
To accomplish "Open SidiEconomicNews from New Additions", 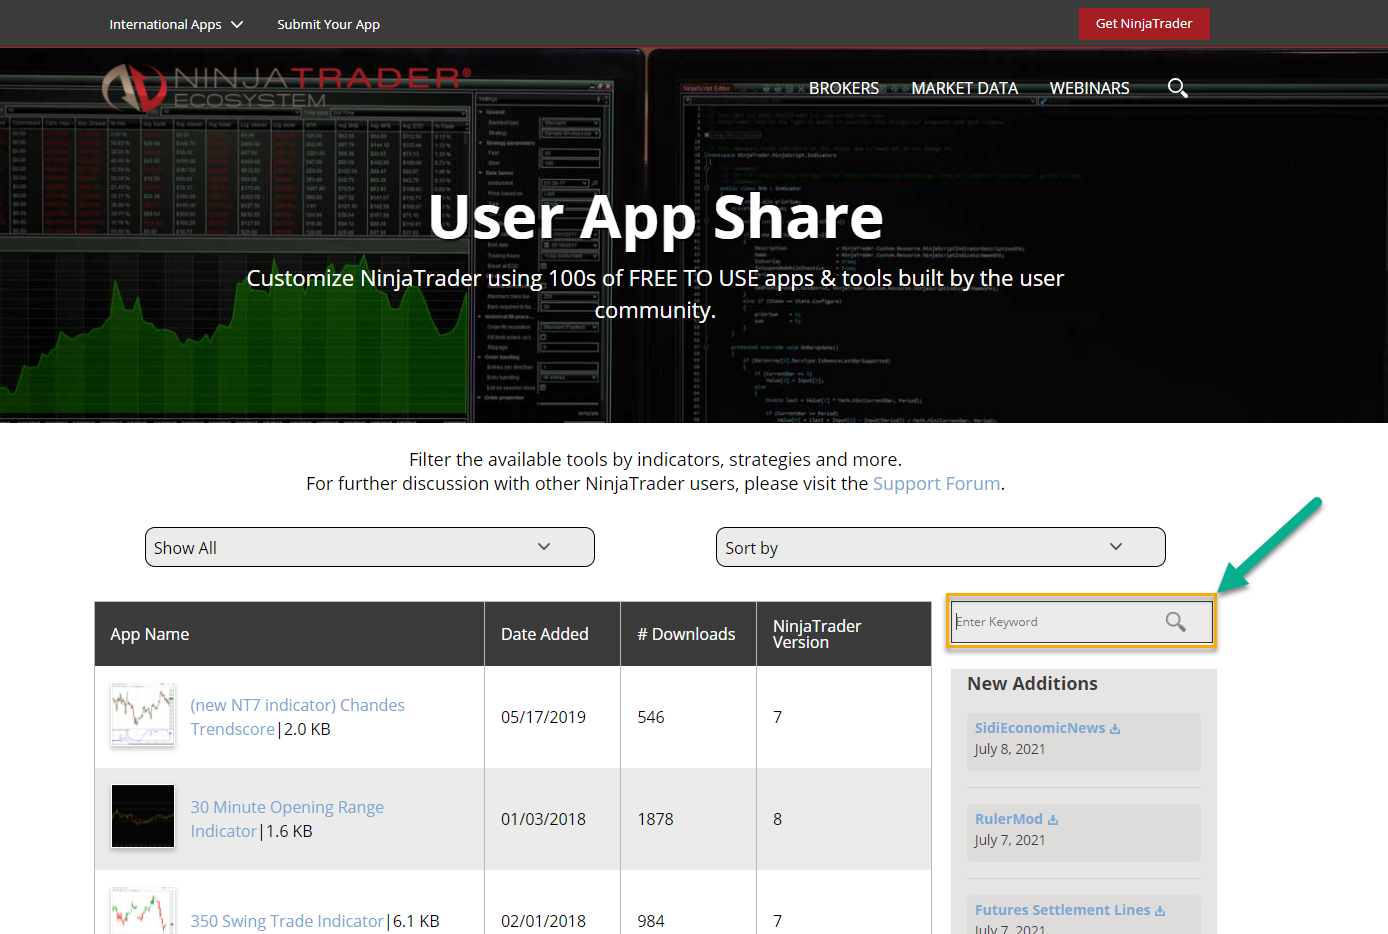I will point(1040,728).
